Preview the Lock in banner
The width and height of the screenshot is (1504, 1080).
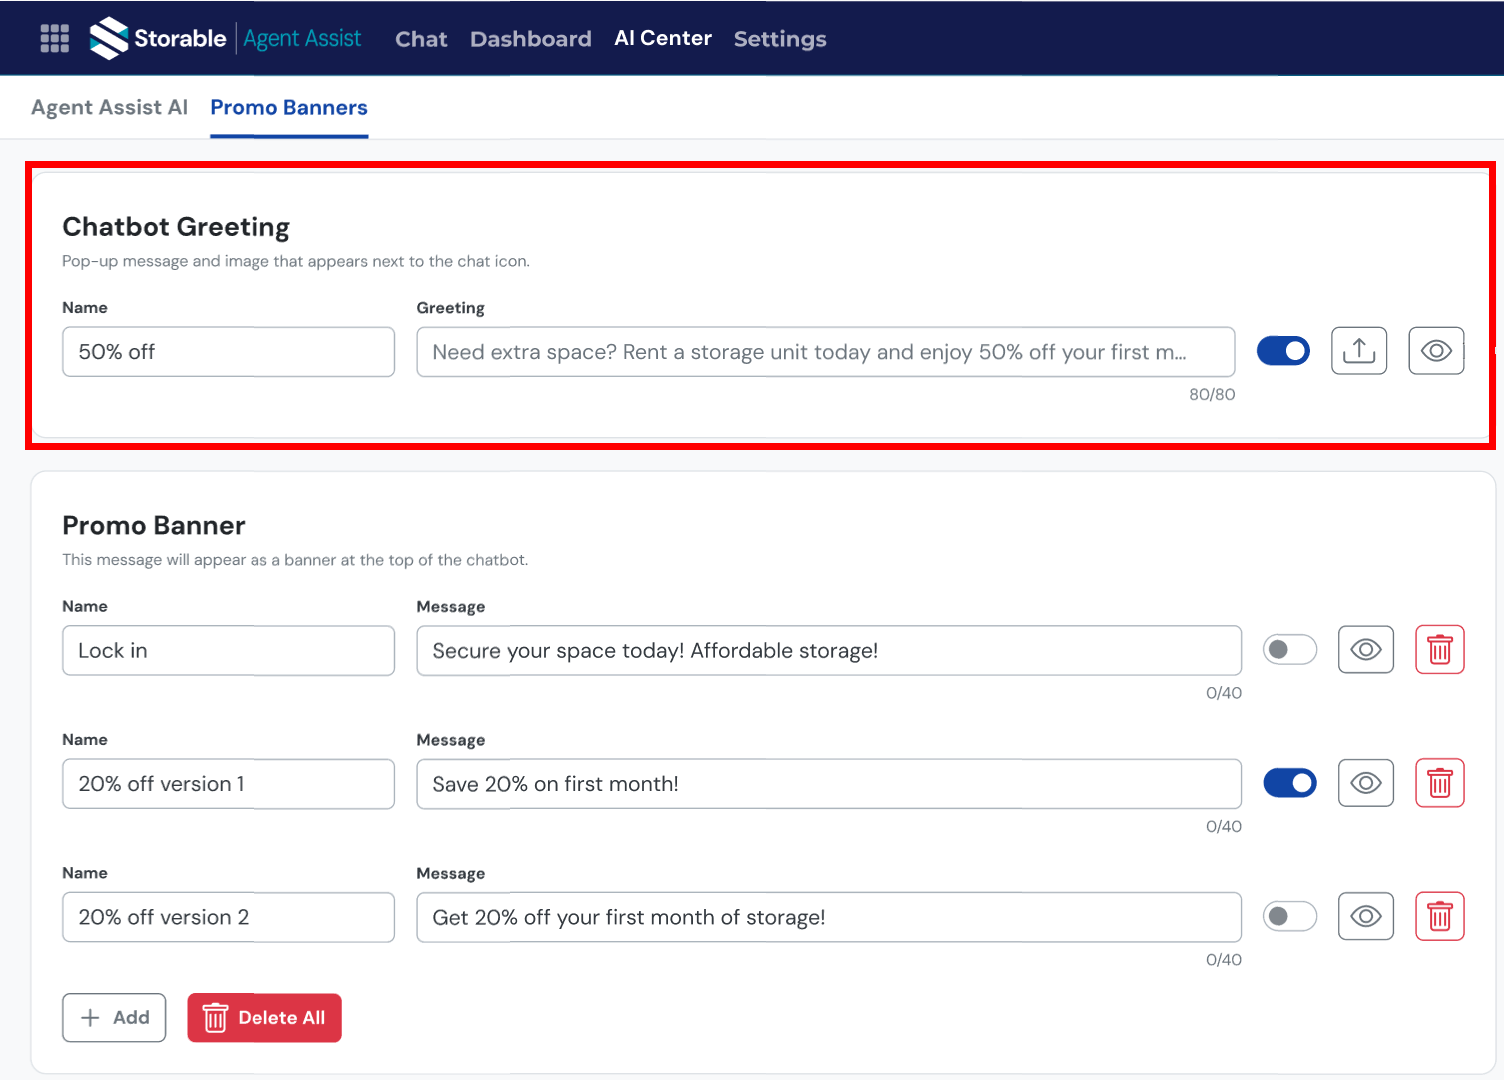tap(1365, 650)
